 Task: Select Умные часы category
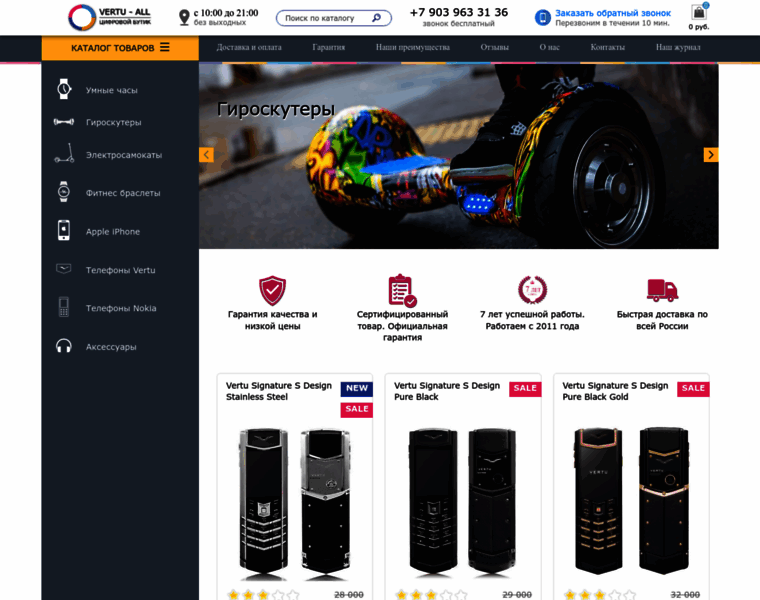[112, 90]
